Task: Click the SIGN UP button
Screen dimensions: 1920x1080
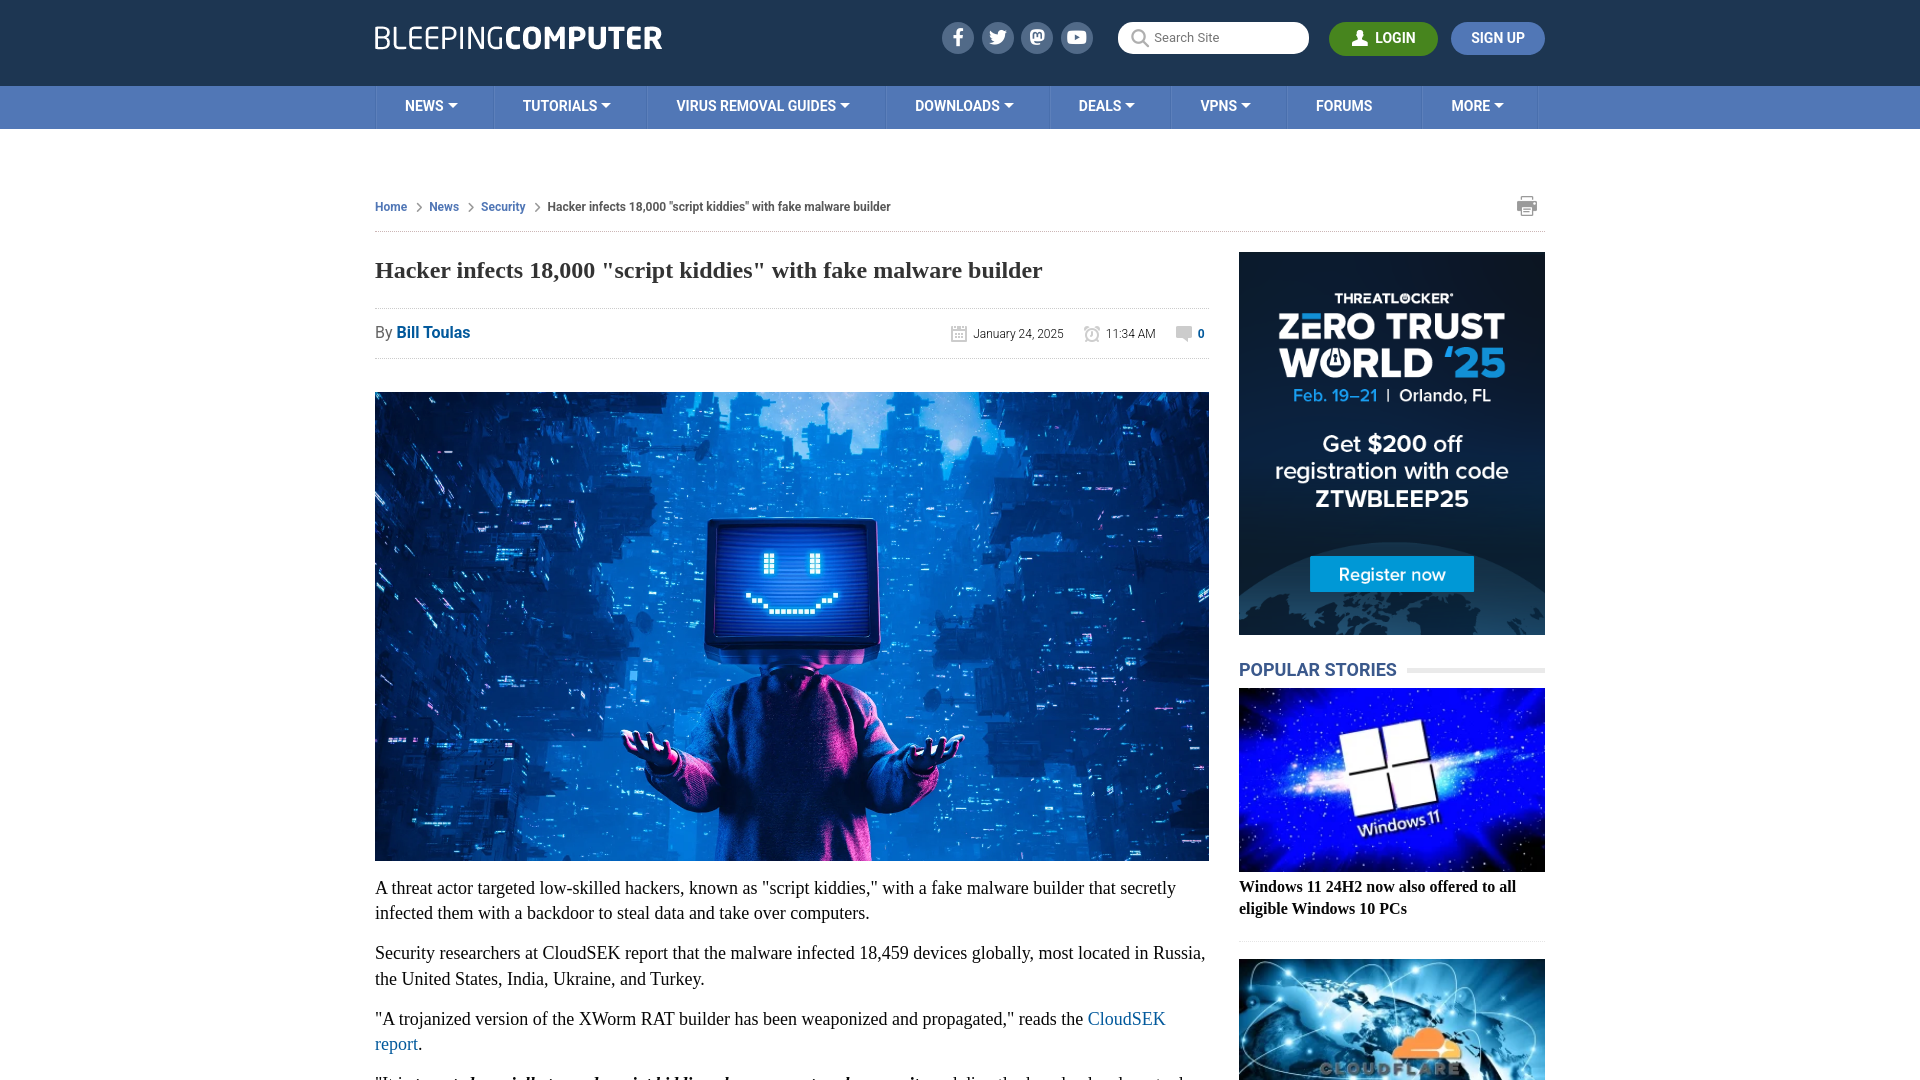Action: click(1497, 38)
